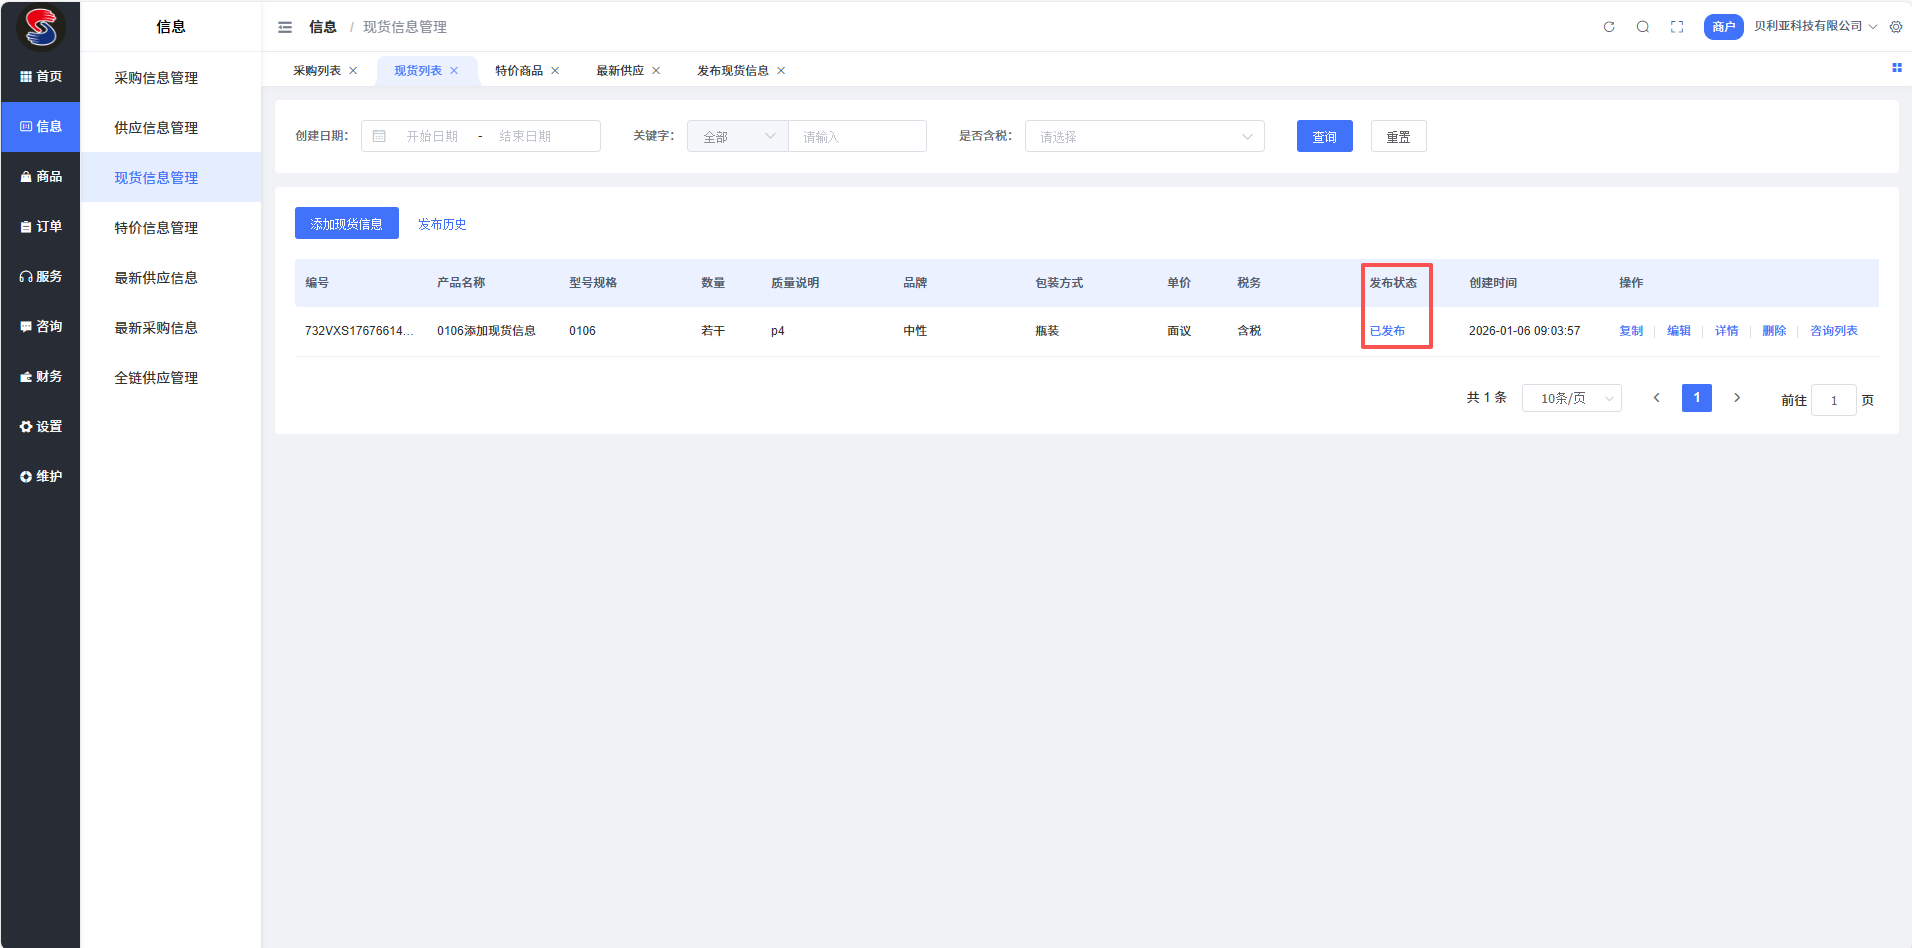Open the 首页 sidebar item

click(41, 77)
